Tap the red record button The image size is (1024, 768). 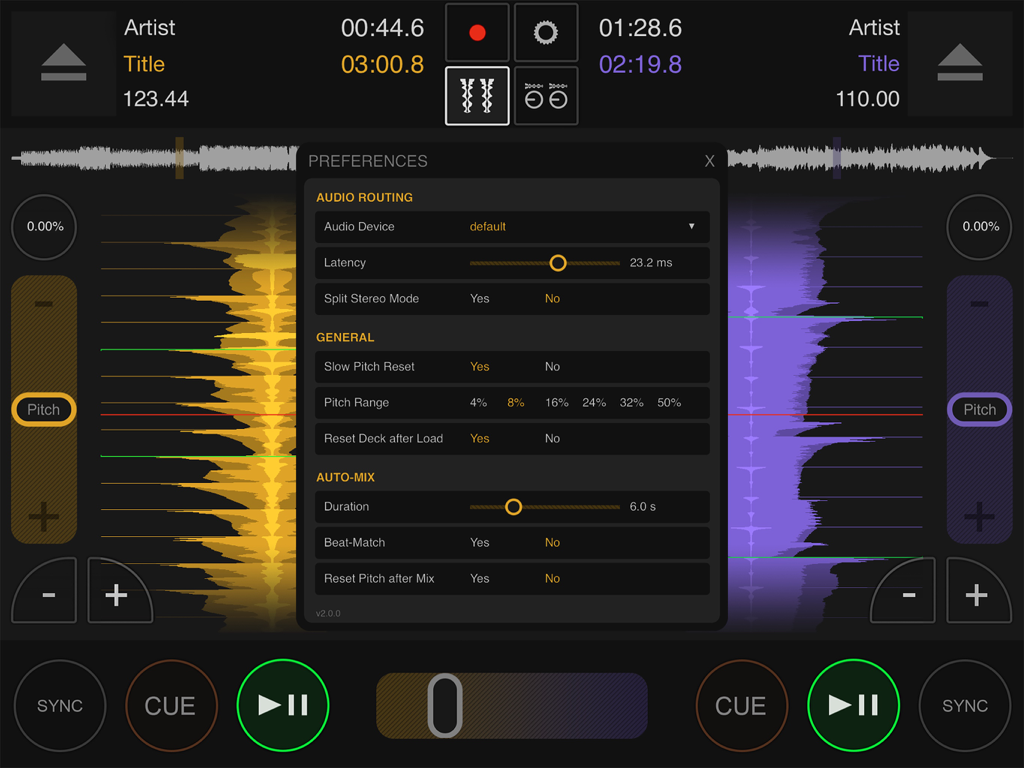coord(477,32)
